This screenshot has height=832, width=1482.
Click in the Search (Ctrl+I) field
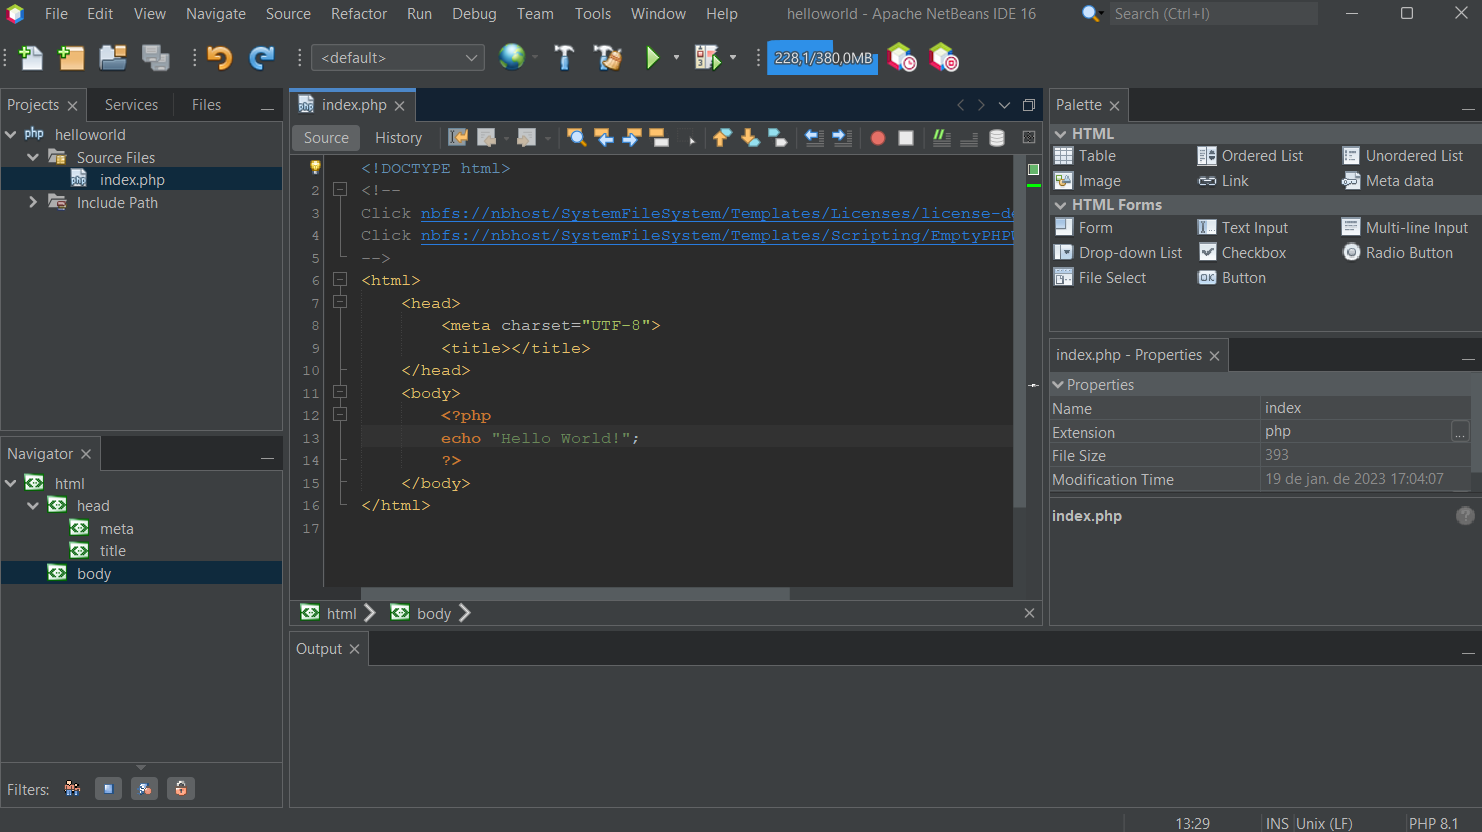pyautogui.click(x=1213, y=14)
